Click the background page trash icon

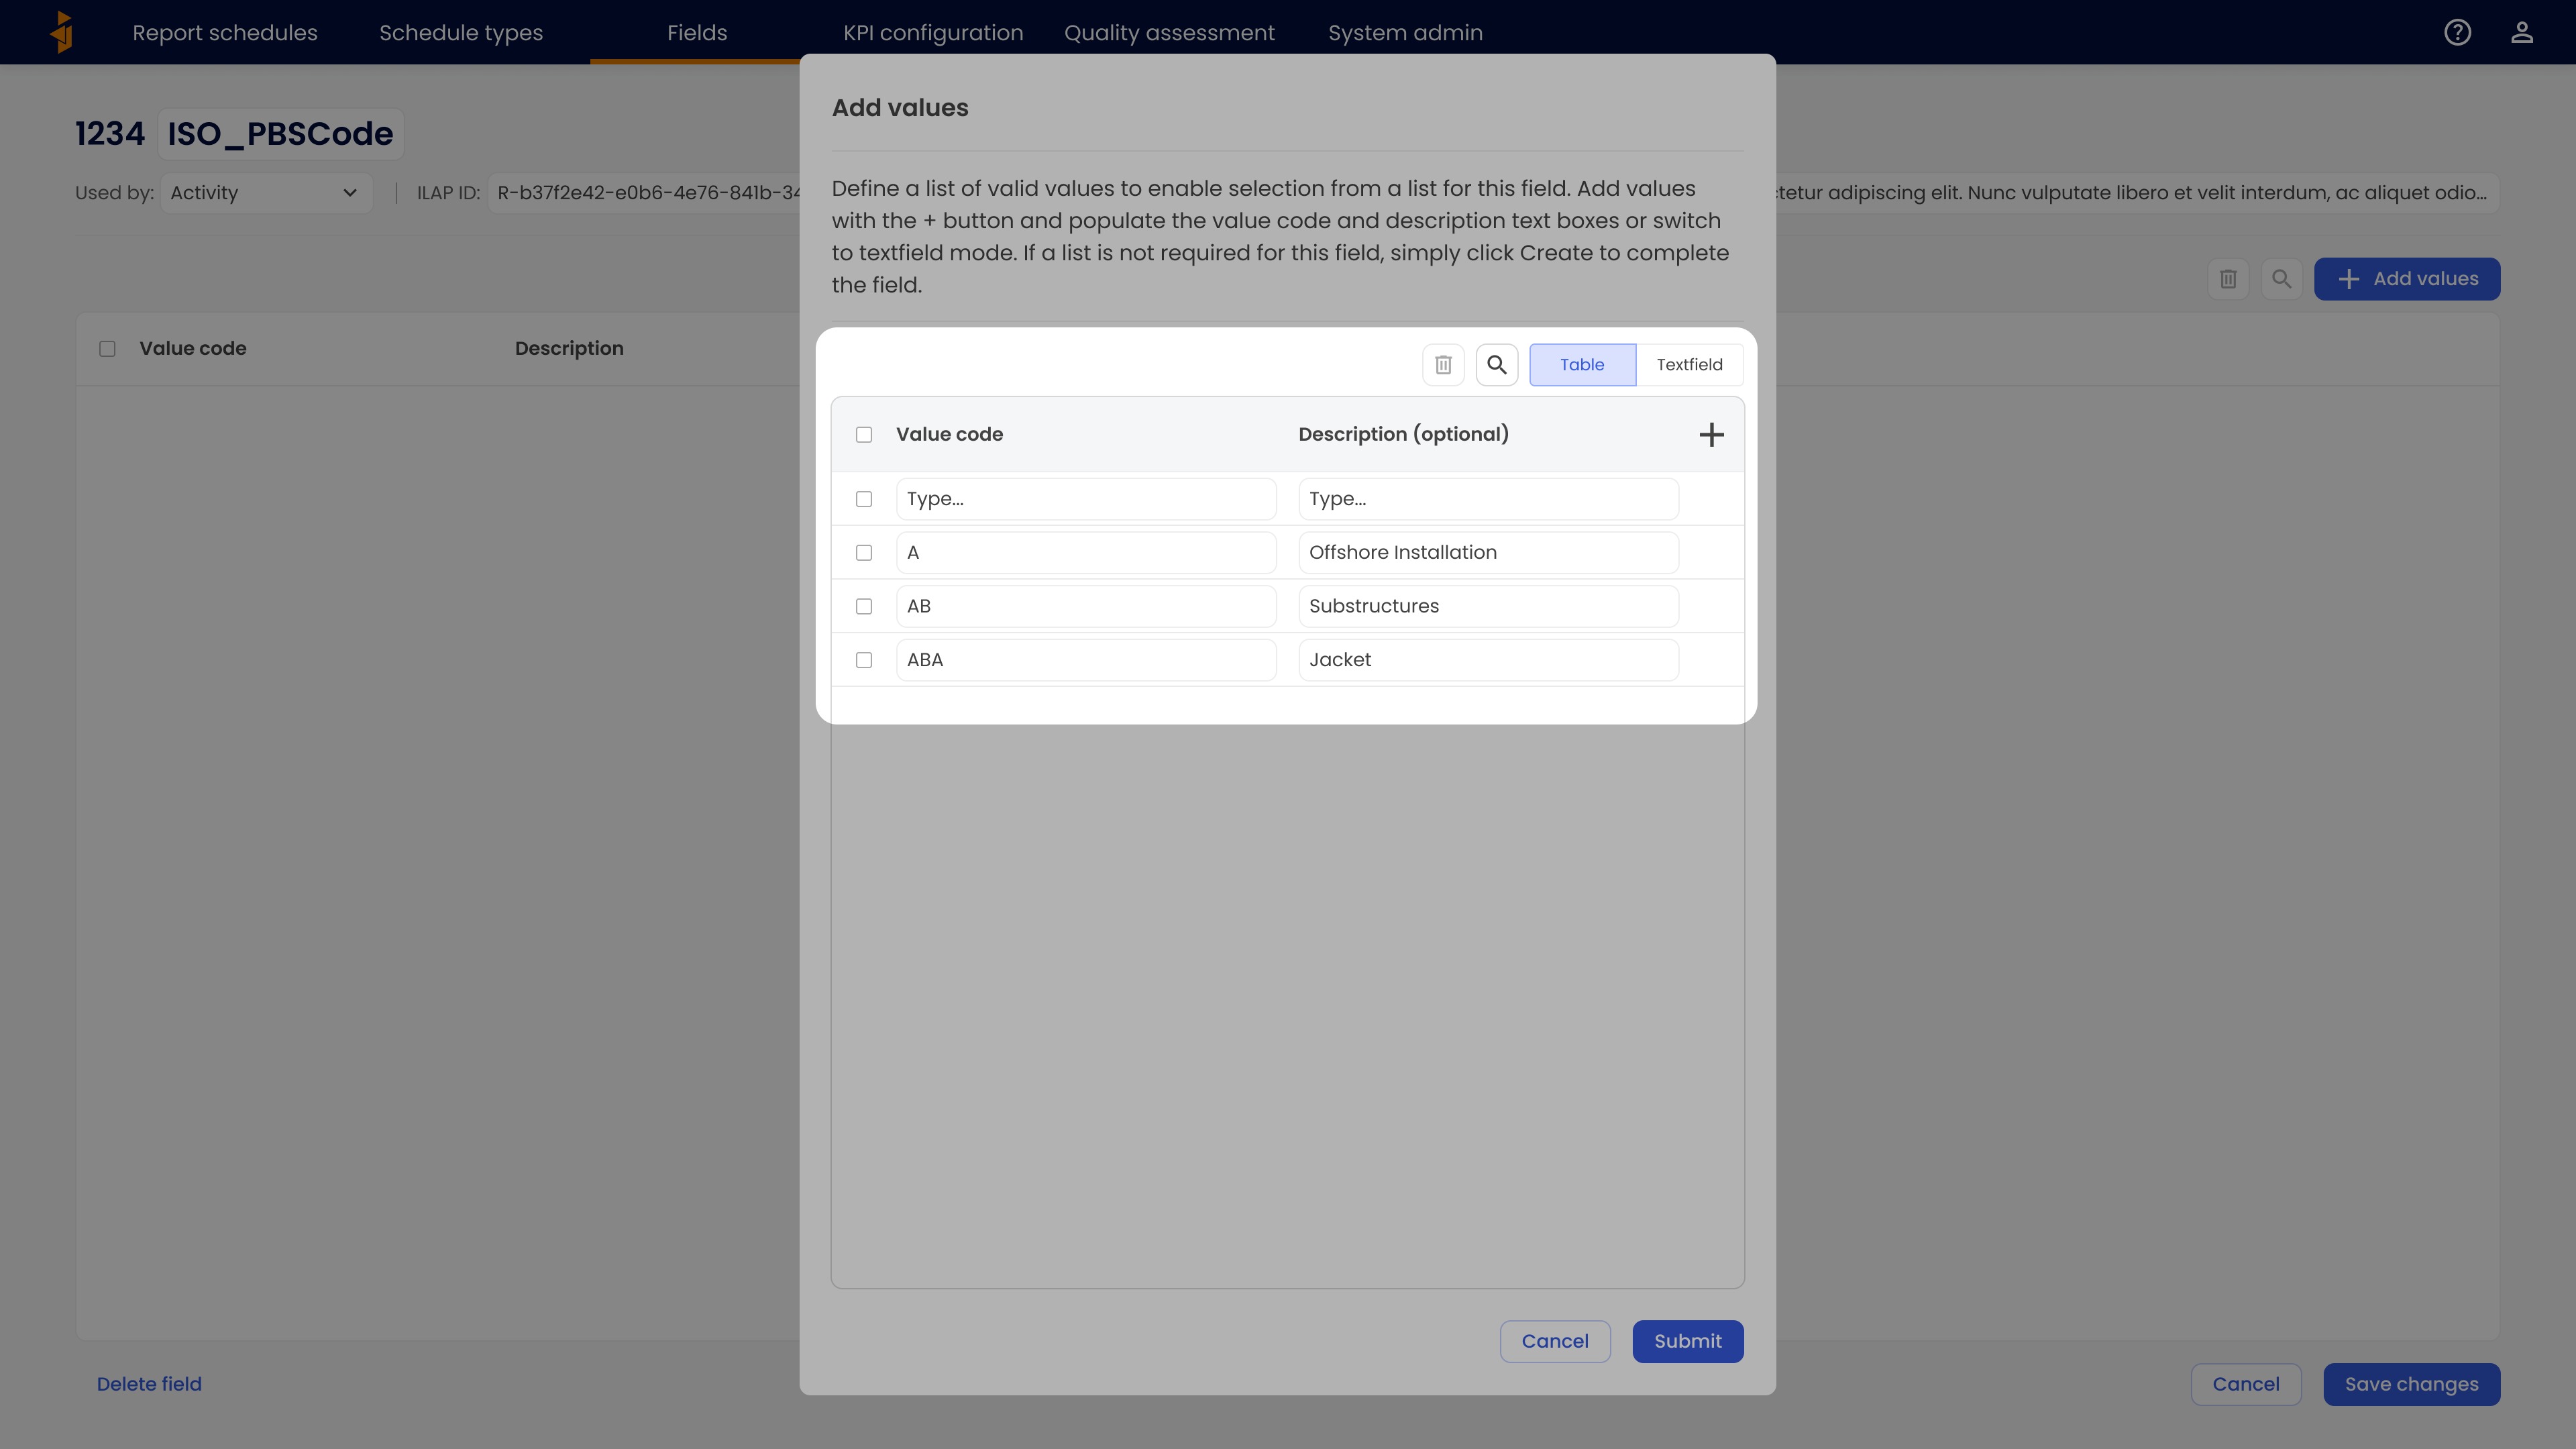click(x=2227, y=279)
